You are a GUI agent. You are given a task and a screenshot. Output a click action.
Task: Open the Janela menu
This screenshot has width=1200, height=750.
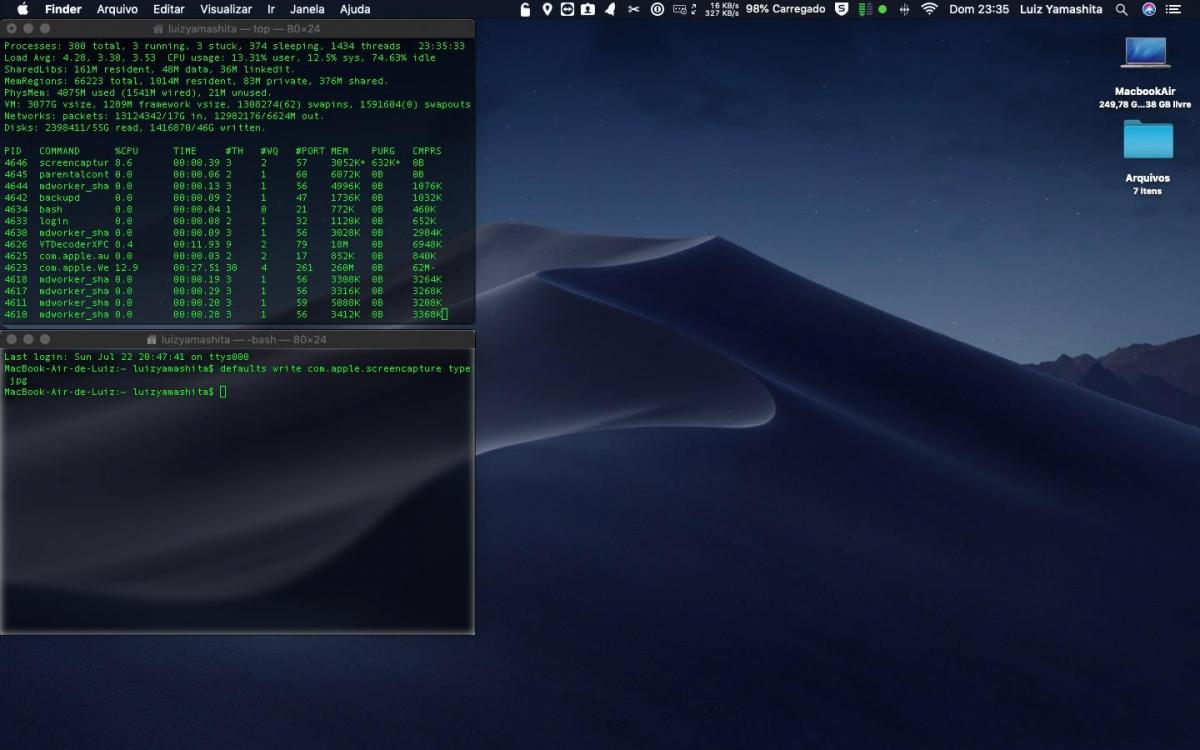coord(307,9)
